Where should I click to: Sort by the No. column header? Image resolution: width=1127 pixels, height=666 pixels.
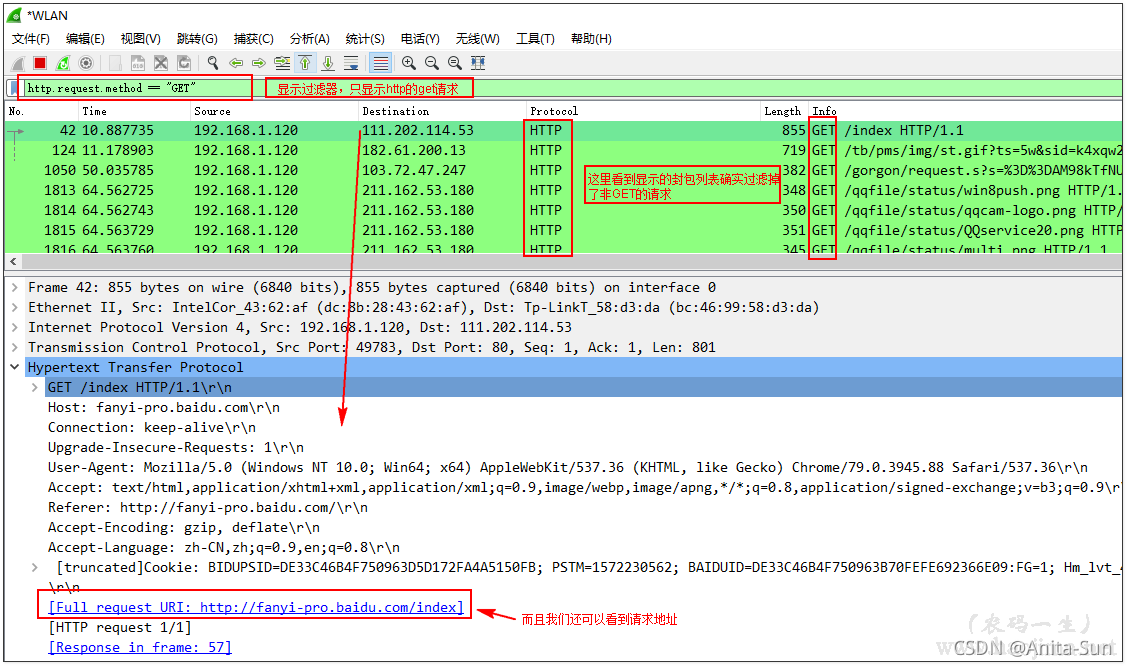pos(42,111)
